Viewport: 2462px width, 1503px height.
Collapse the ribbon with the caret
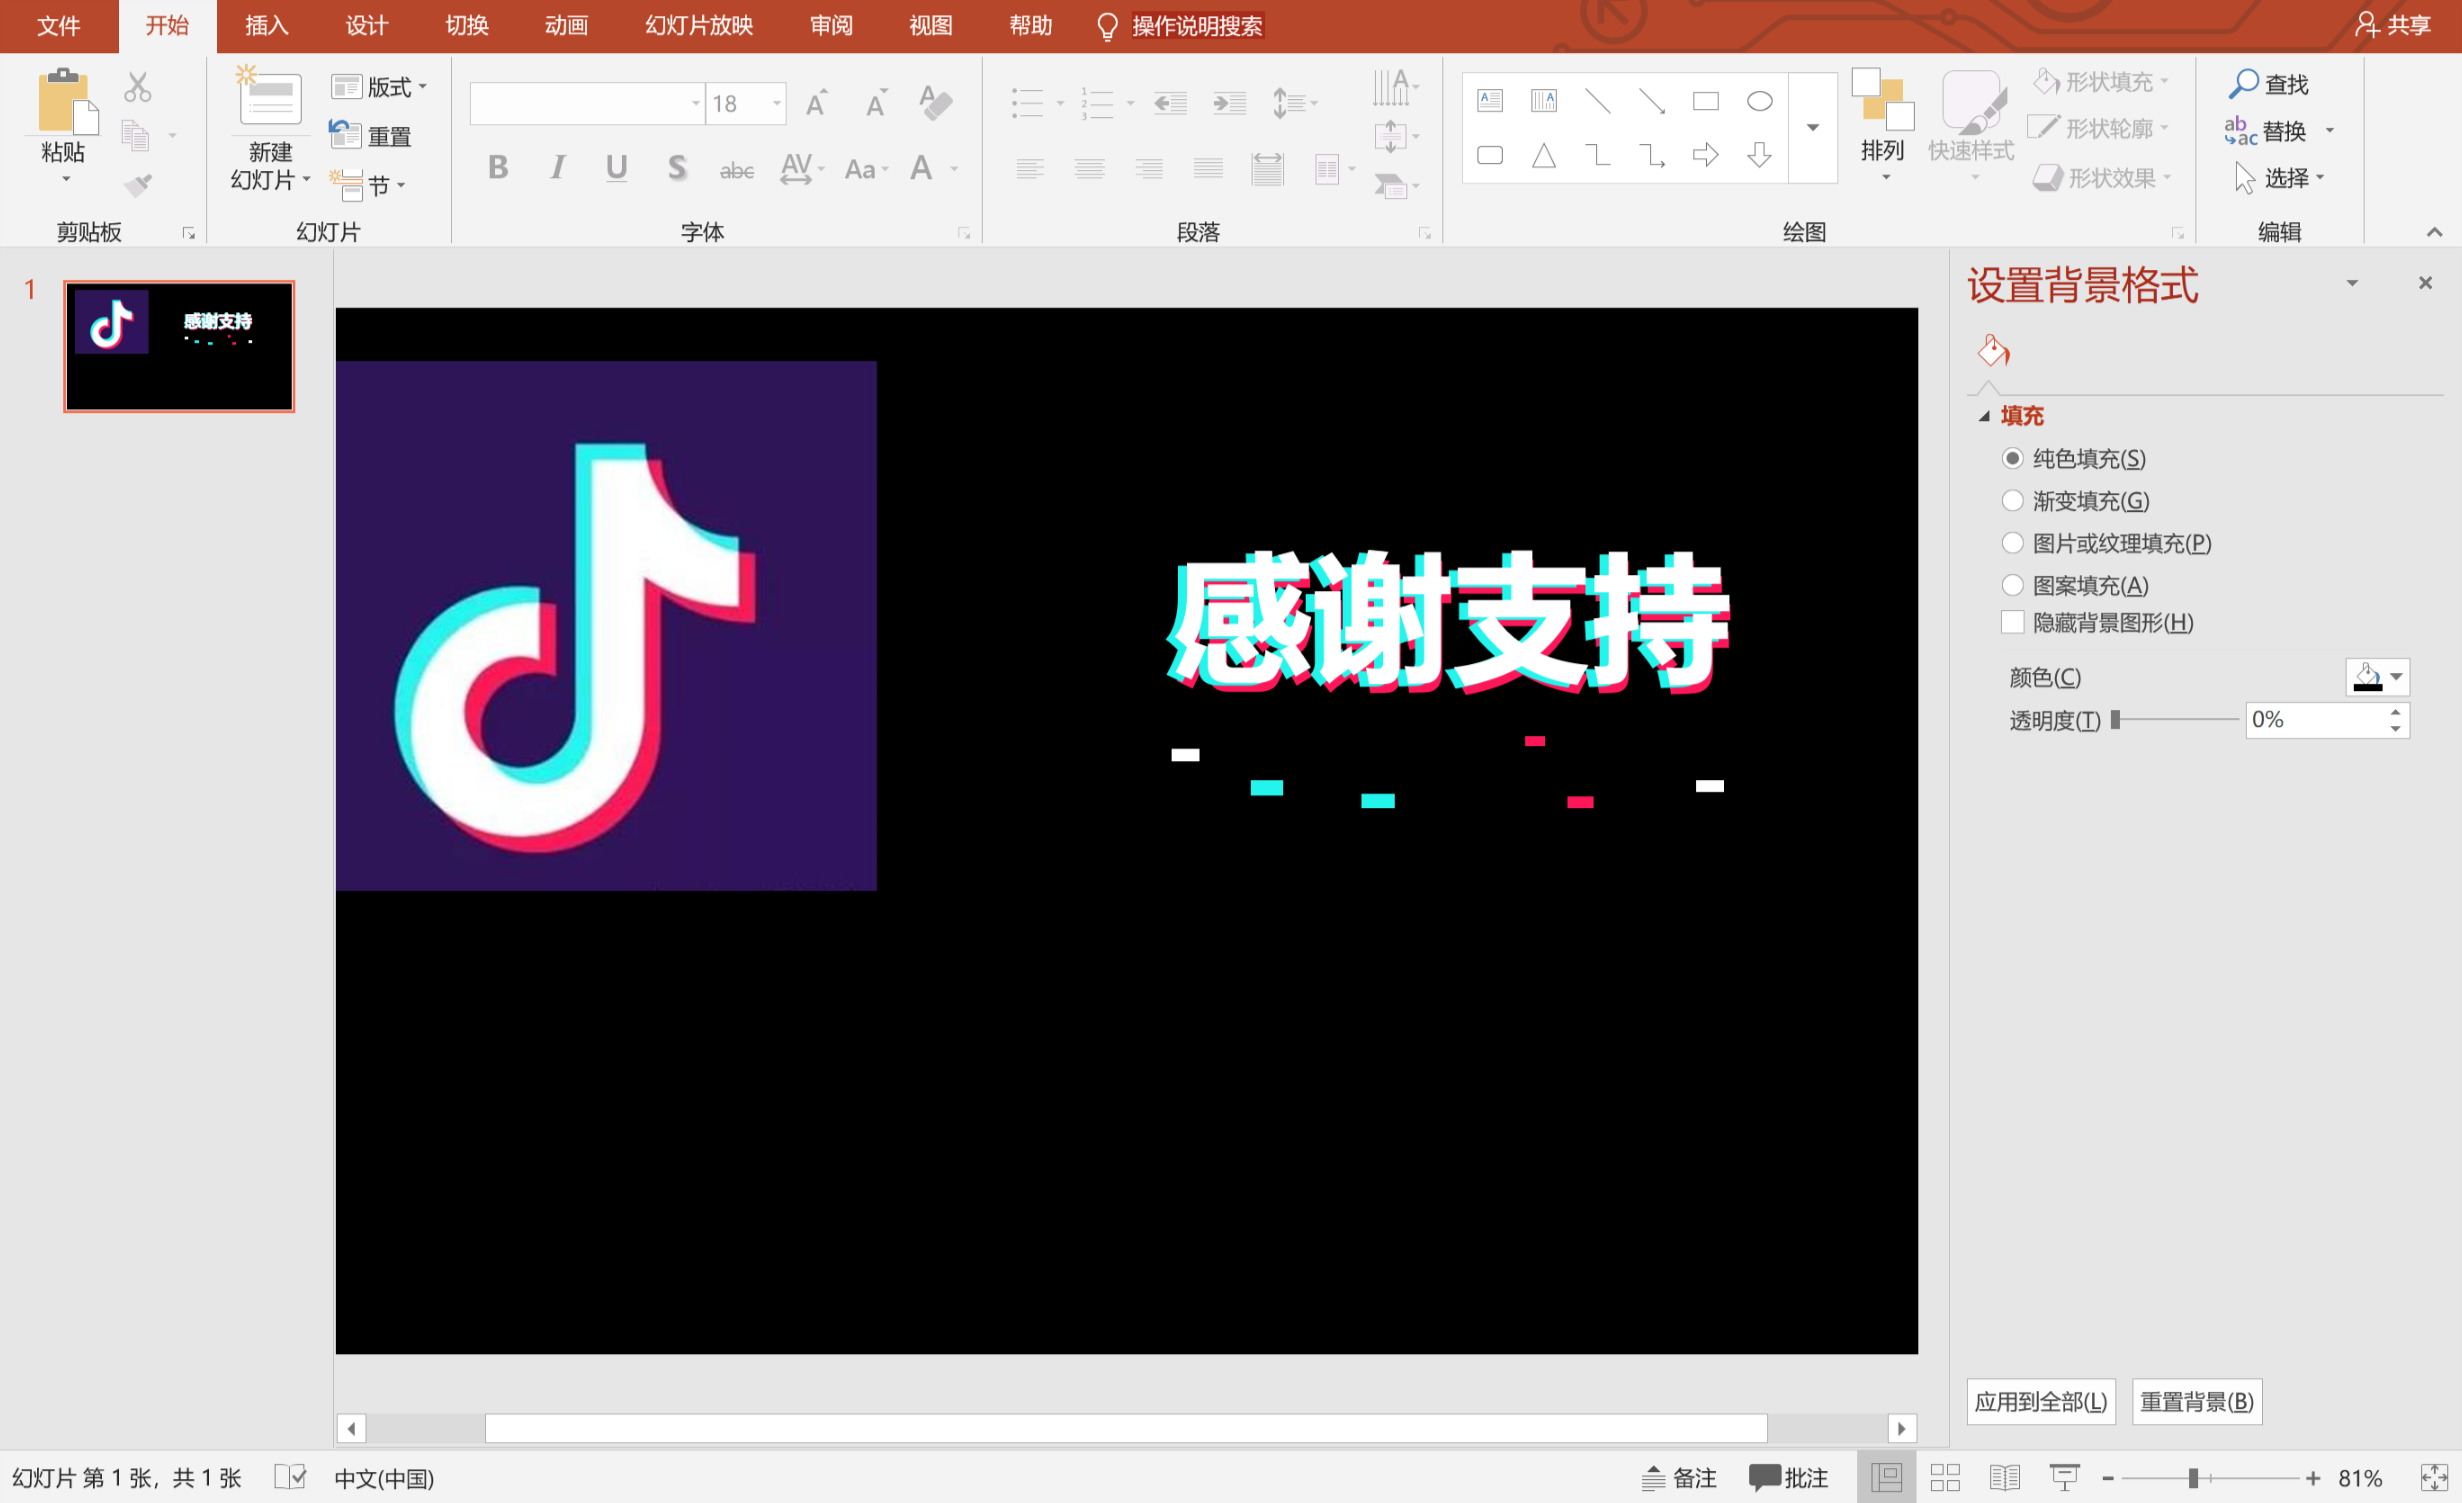[x=2434, y=232]
